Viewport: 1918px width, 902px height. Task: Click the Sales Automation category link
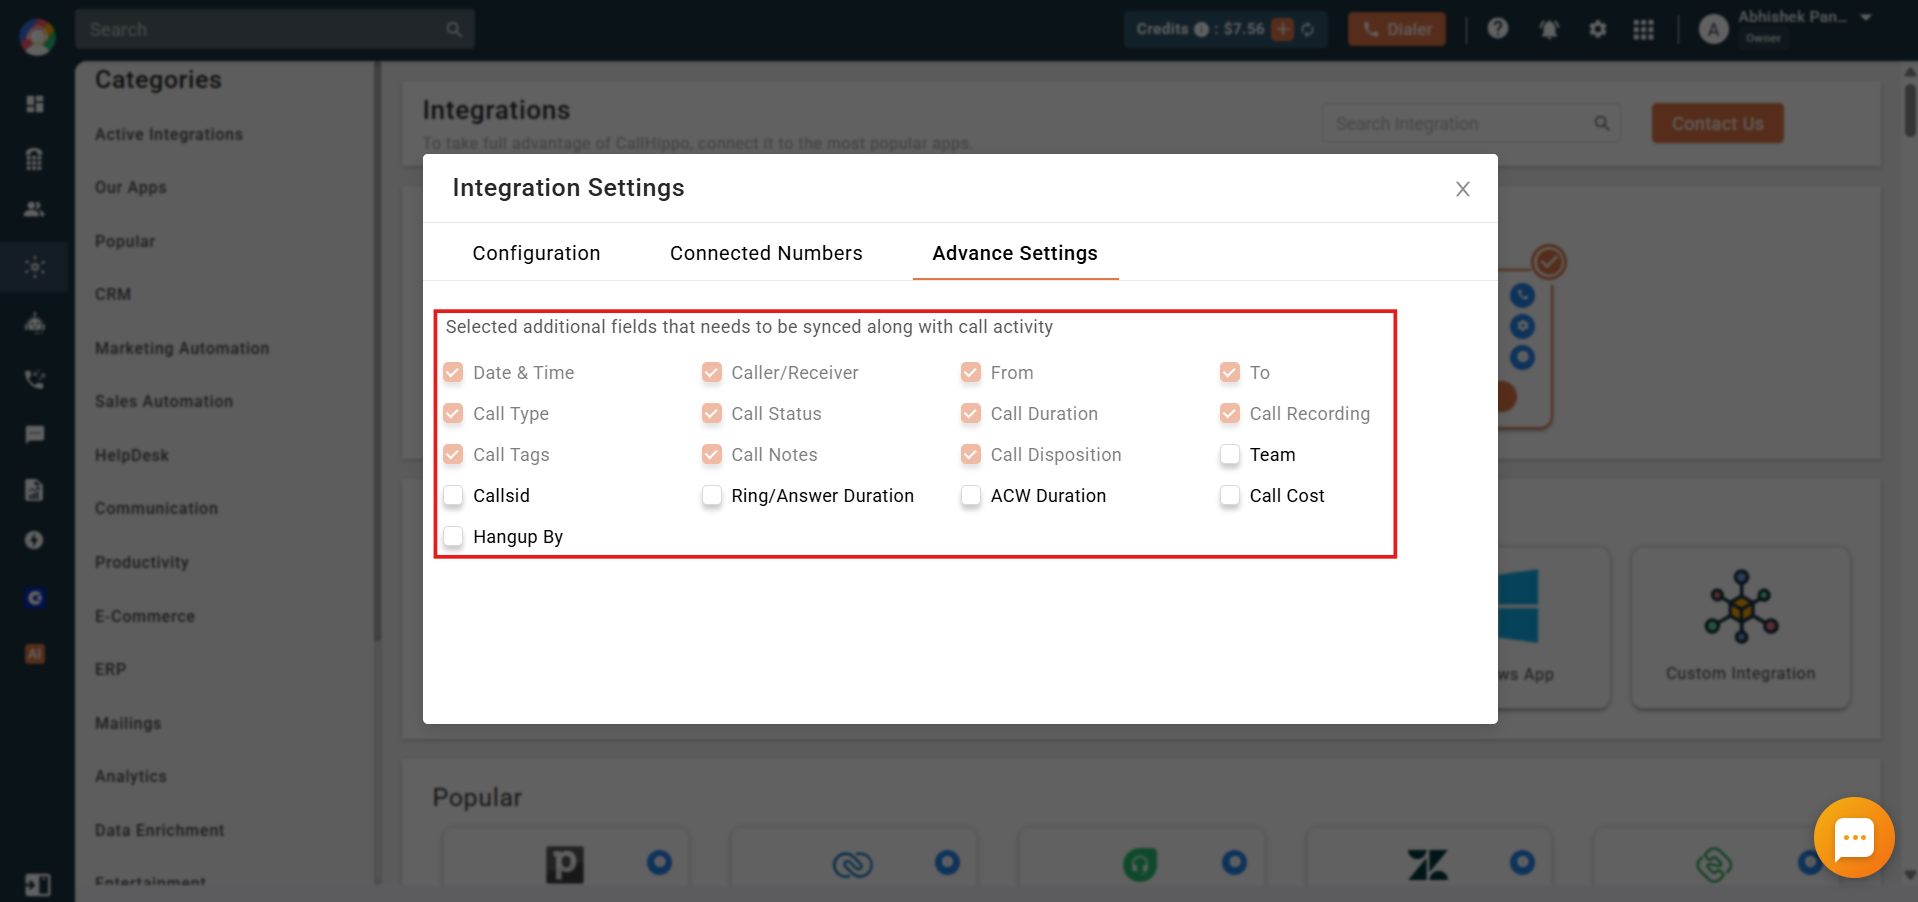click(164, 401)
